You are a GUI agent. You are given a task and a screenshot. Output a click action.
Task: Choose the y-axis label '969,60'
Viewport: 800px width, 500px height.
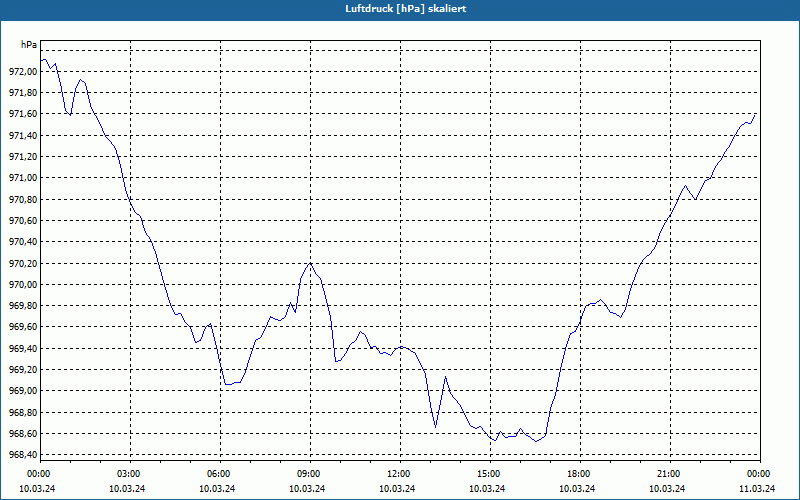(x=23, y=327)
